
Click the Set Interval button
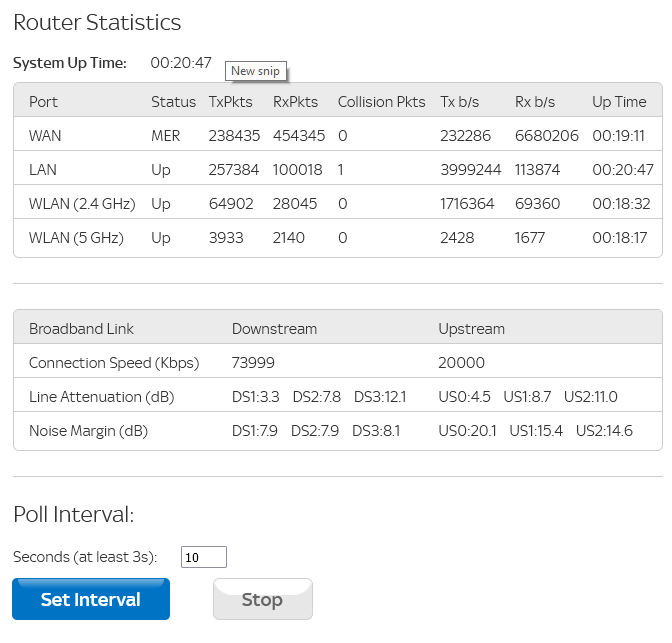coord(90,599)
